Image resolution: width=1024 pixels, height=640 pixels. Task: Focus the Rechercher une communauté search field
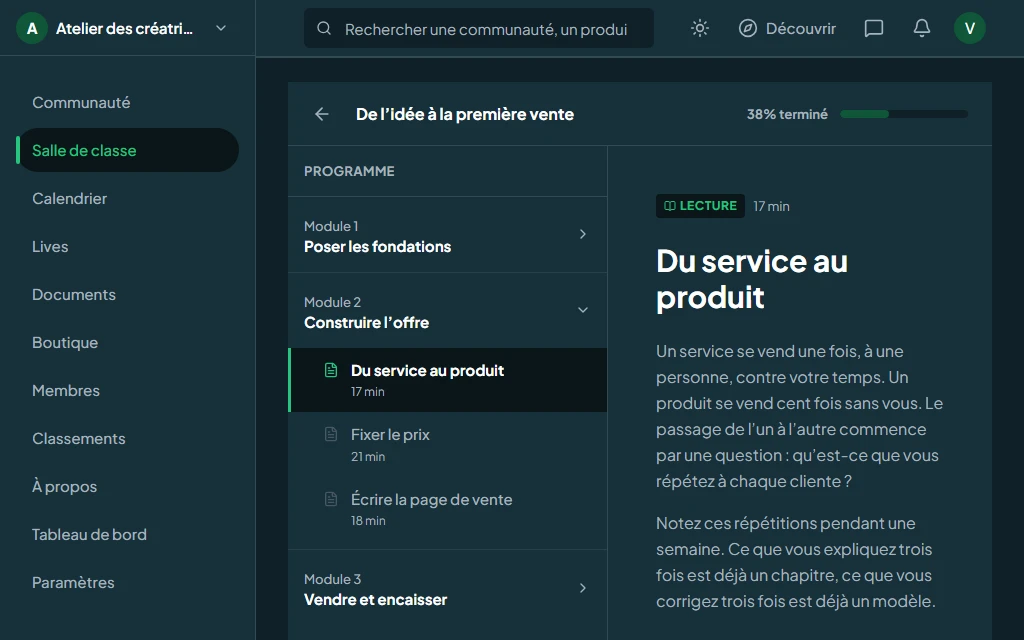[479, 28]
